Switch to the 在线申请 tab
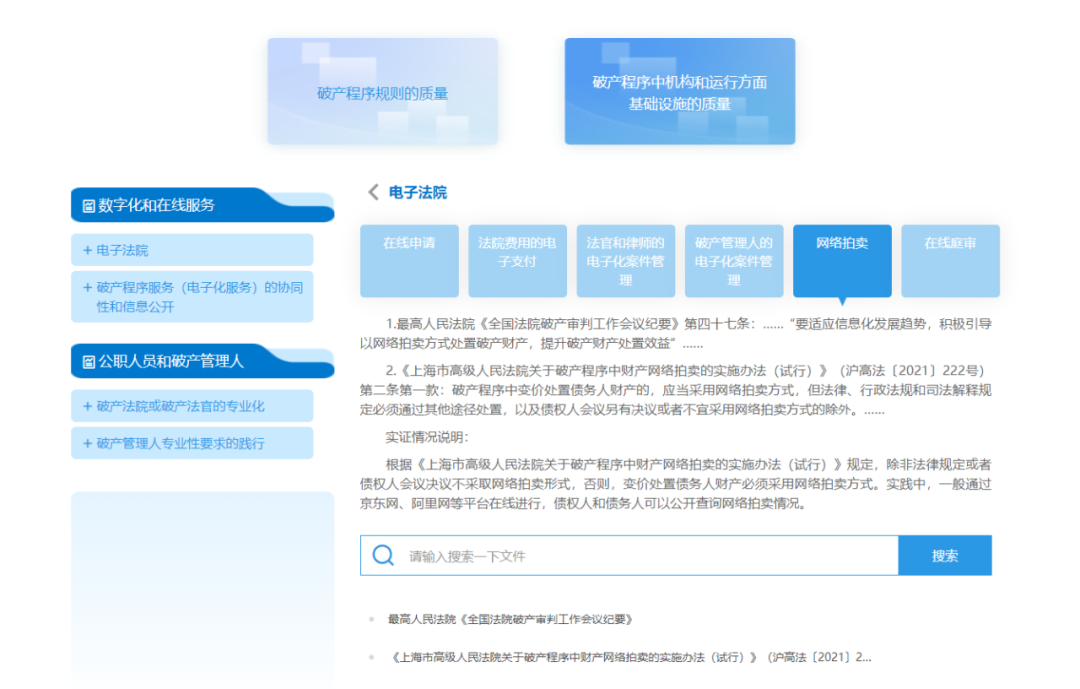The height and width of the screenshot is (689, 1080). (x=409, y=260)
